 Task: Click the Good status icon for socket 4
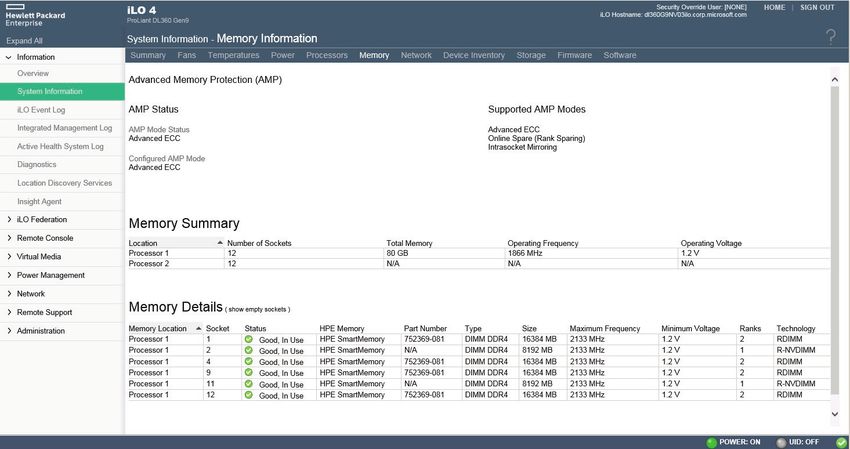pyautogui.click(x=249, y=361)
